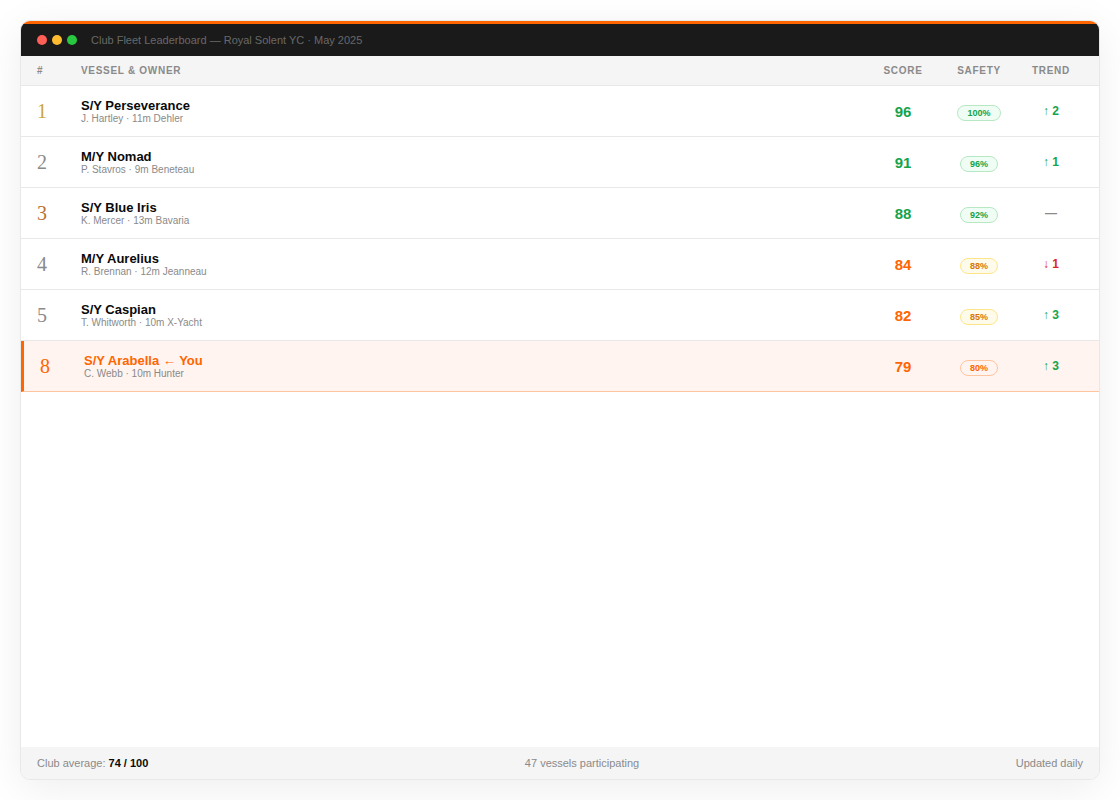This screenshot has width=1120, height=800.
Task: Click the dash trend indicator for Blue Iris
Action: click(1050, 213)
